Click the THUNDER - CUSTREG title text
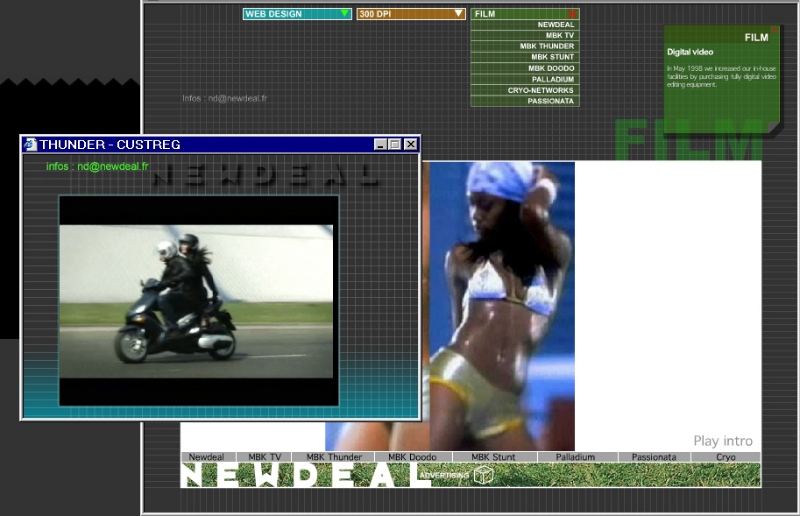This screenshot has height=516, width=800. (x=110, y=144)
